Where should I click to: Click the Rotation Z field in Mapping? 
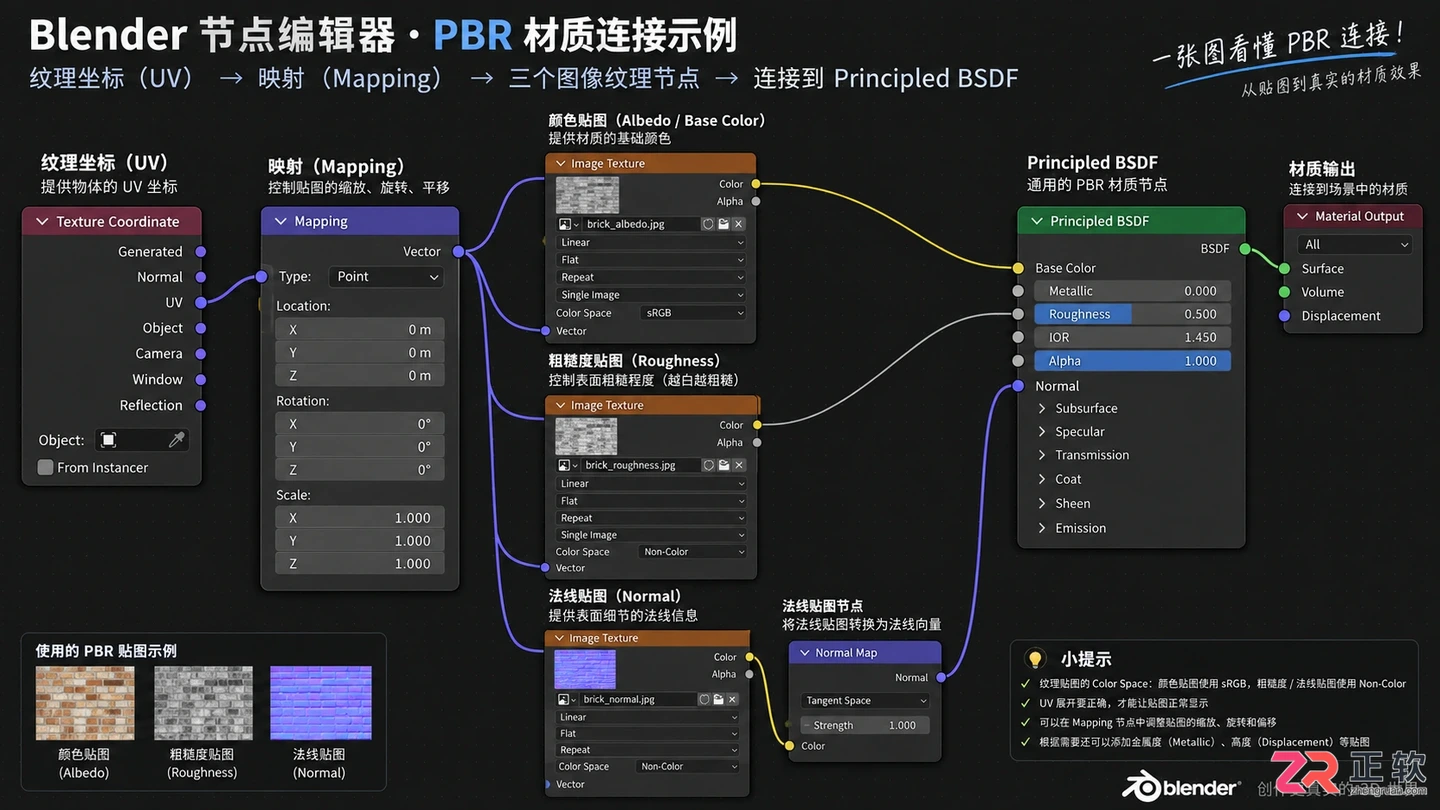pyautogui.click(x=360, y=470)
